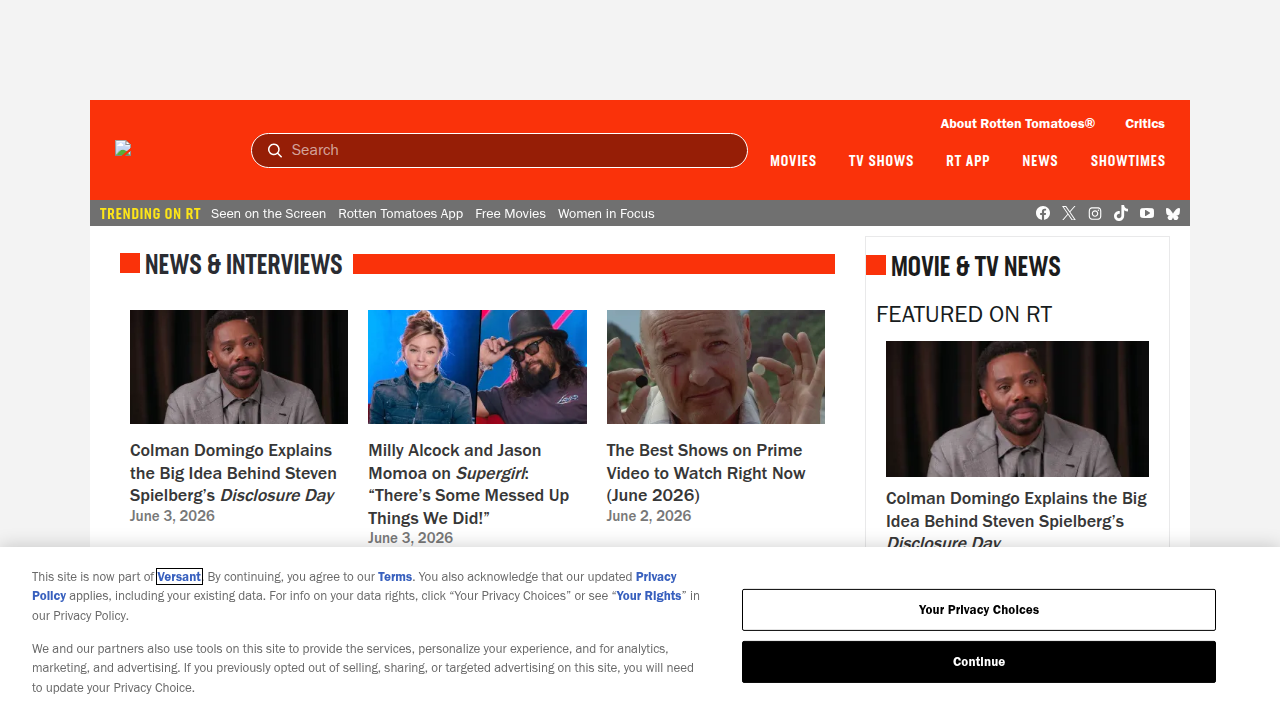
Task: Open the Bluesky butterfly icon
Action: (1173, 213)
